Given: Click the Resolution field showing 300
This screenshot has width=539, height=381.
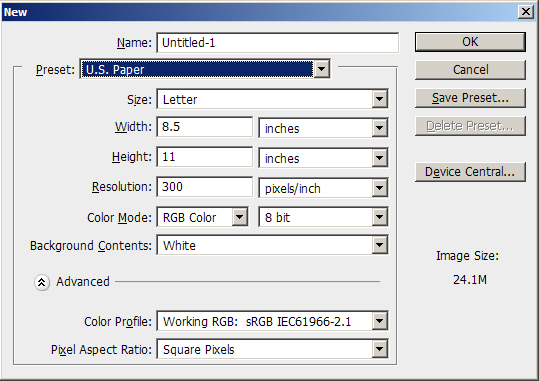Looking at the screenshot, I should coord(205,187).
